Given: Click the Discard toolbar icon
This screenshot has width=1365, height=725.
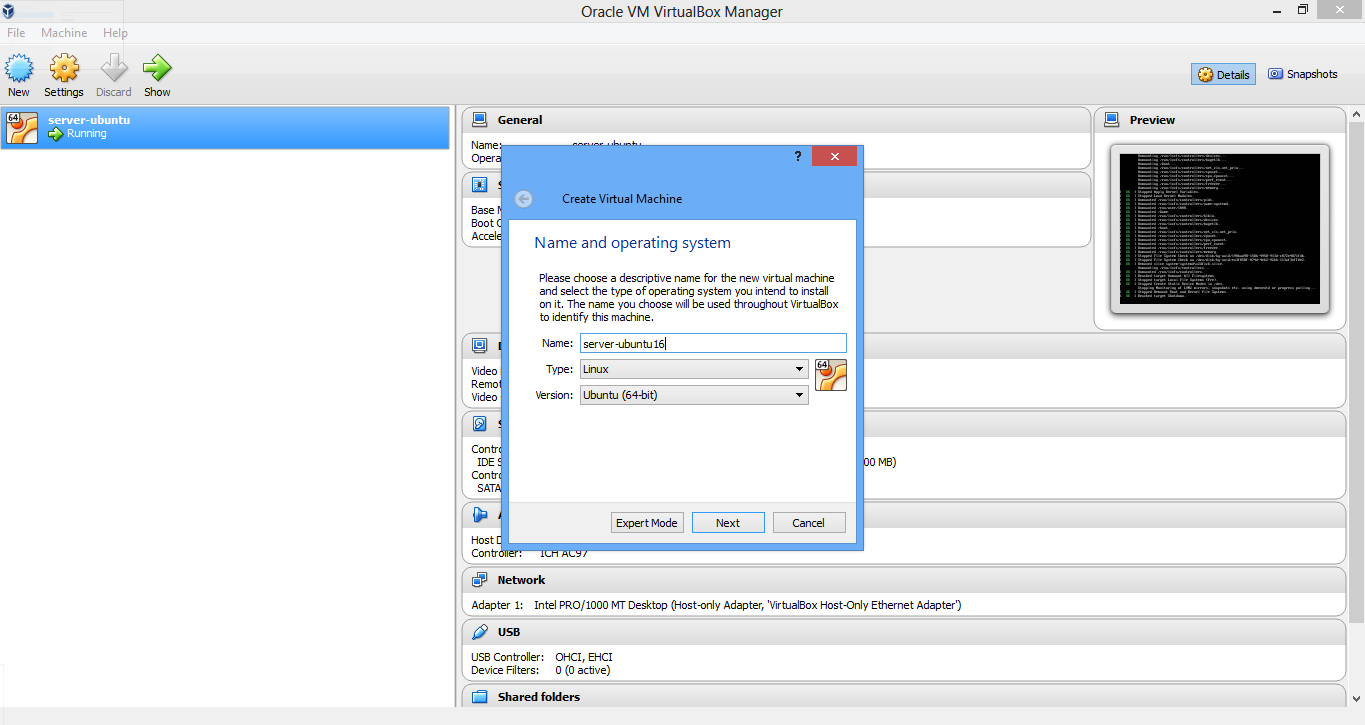Looking at the screenshot, I should coord(114,68).
